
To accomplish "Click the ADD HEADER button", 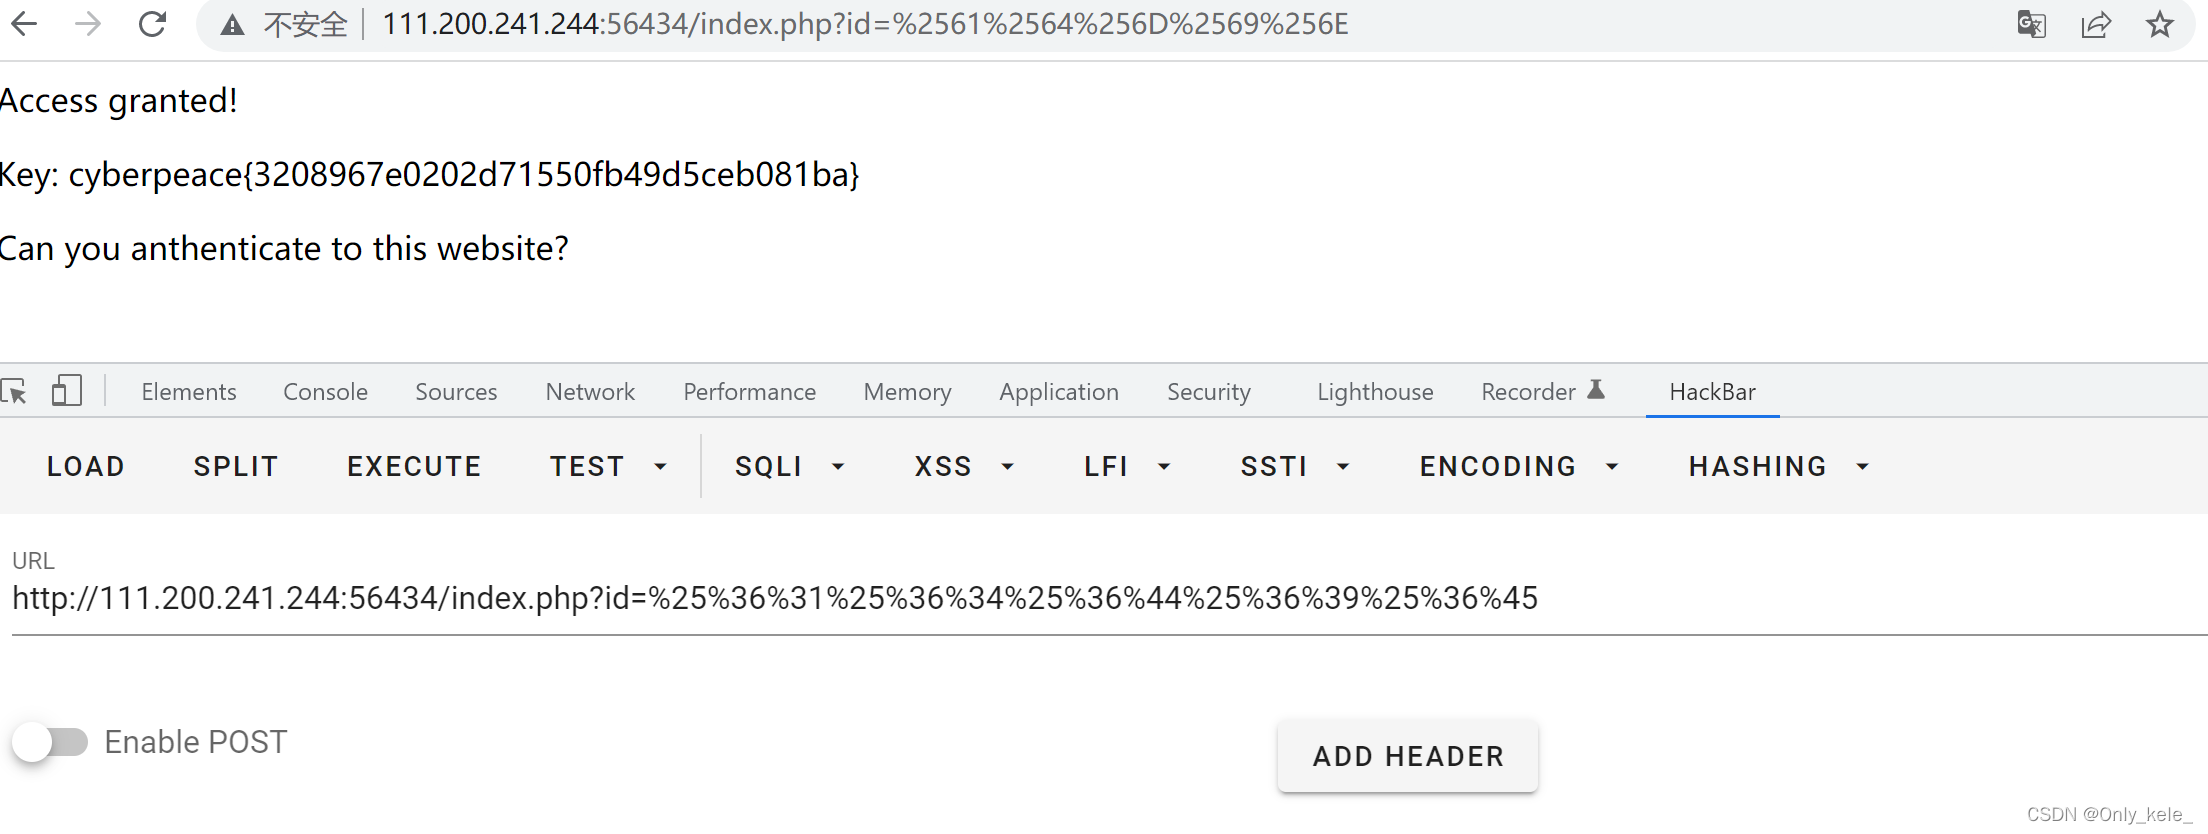I will coord(1407,757).
